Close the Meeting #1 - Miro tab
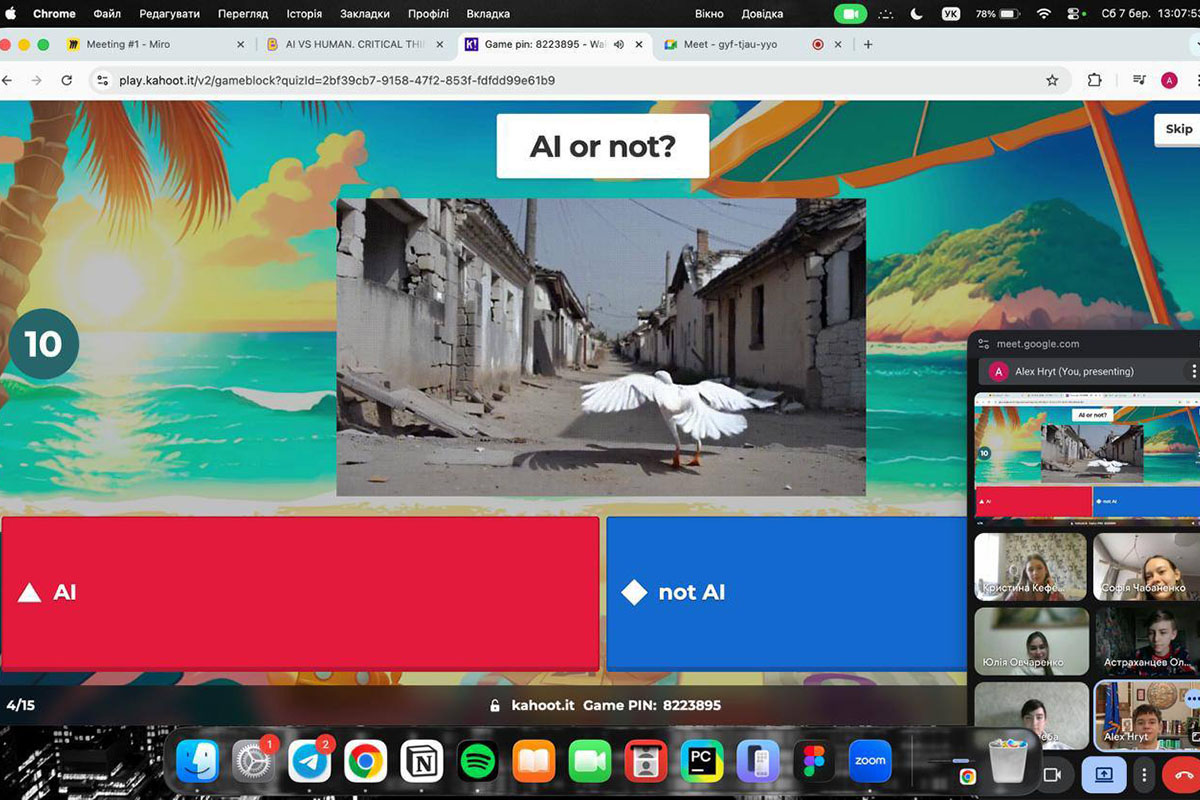Viewport: 1200px width, 800px height. (x=240, y=44)
